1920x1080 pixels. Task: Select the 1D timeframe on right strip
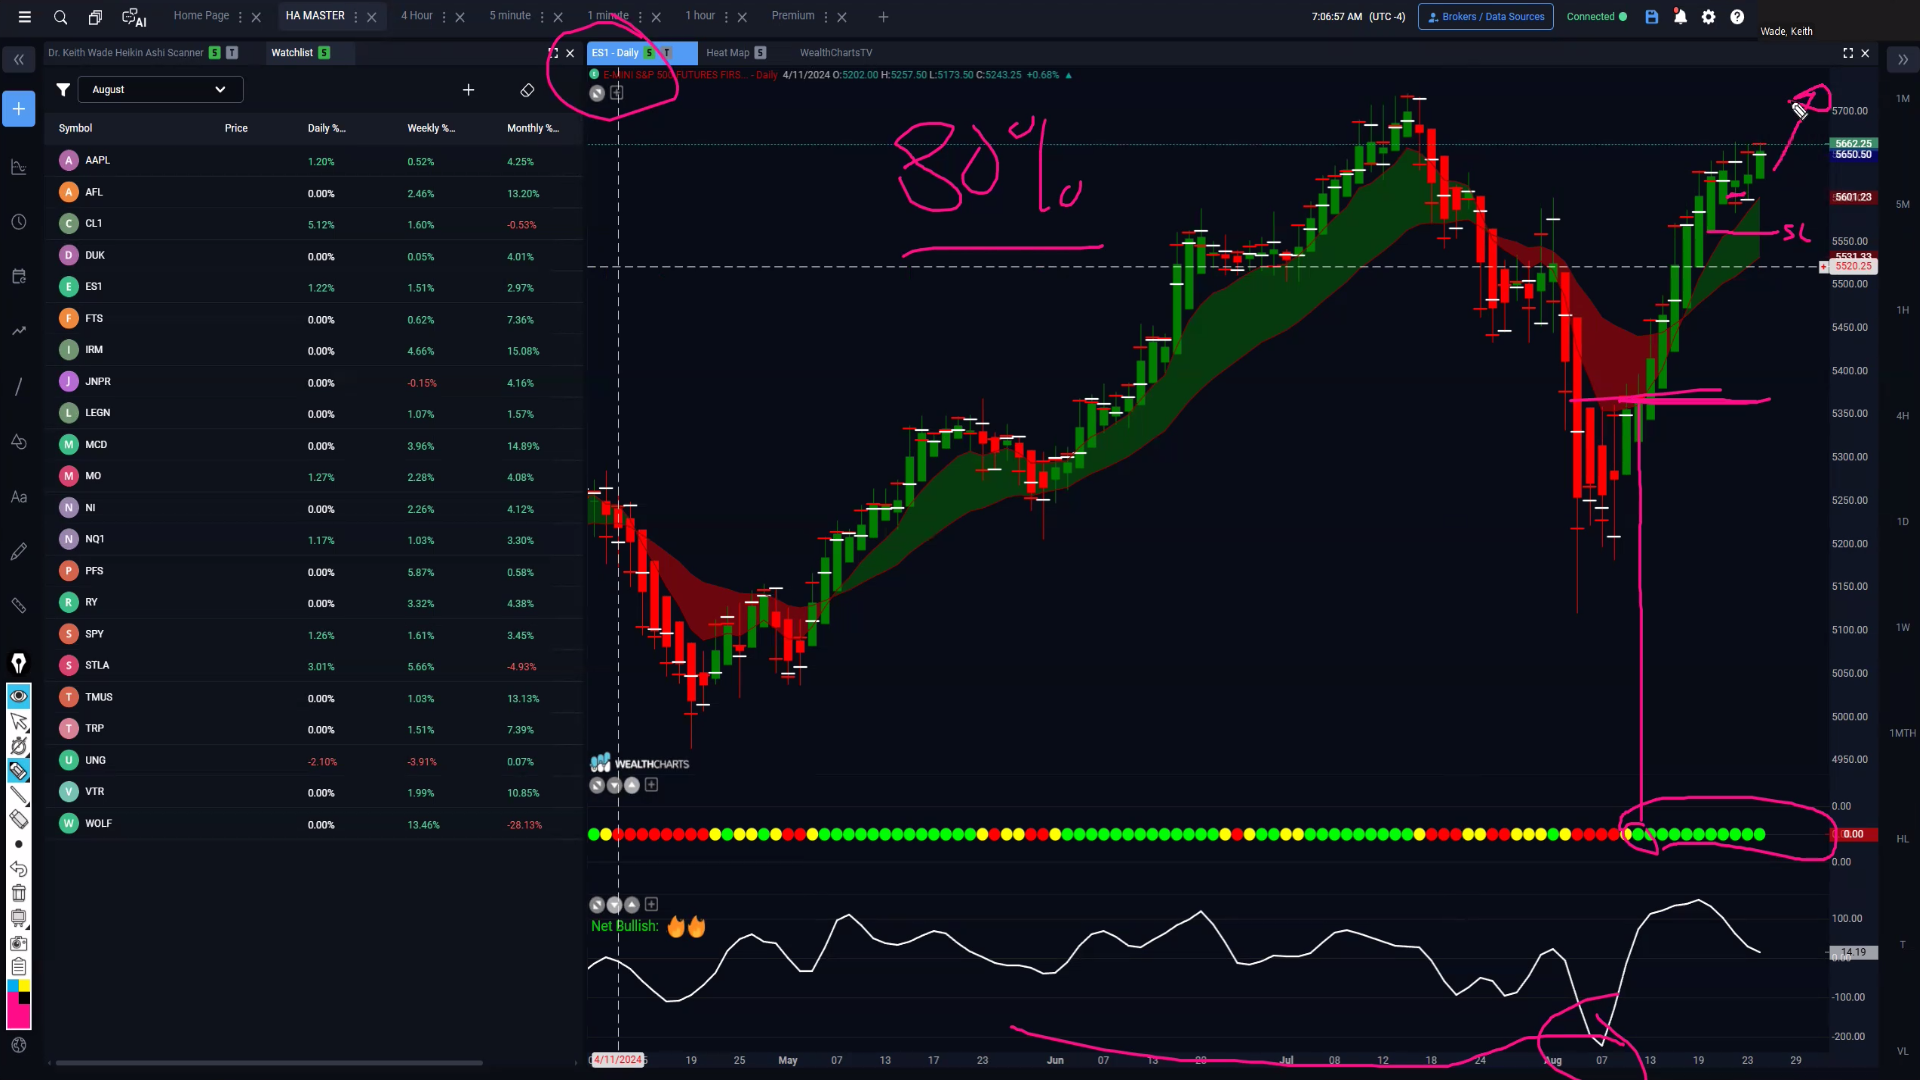1903,522
